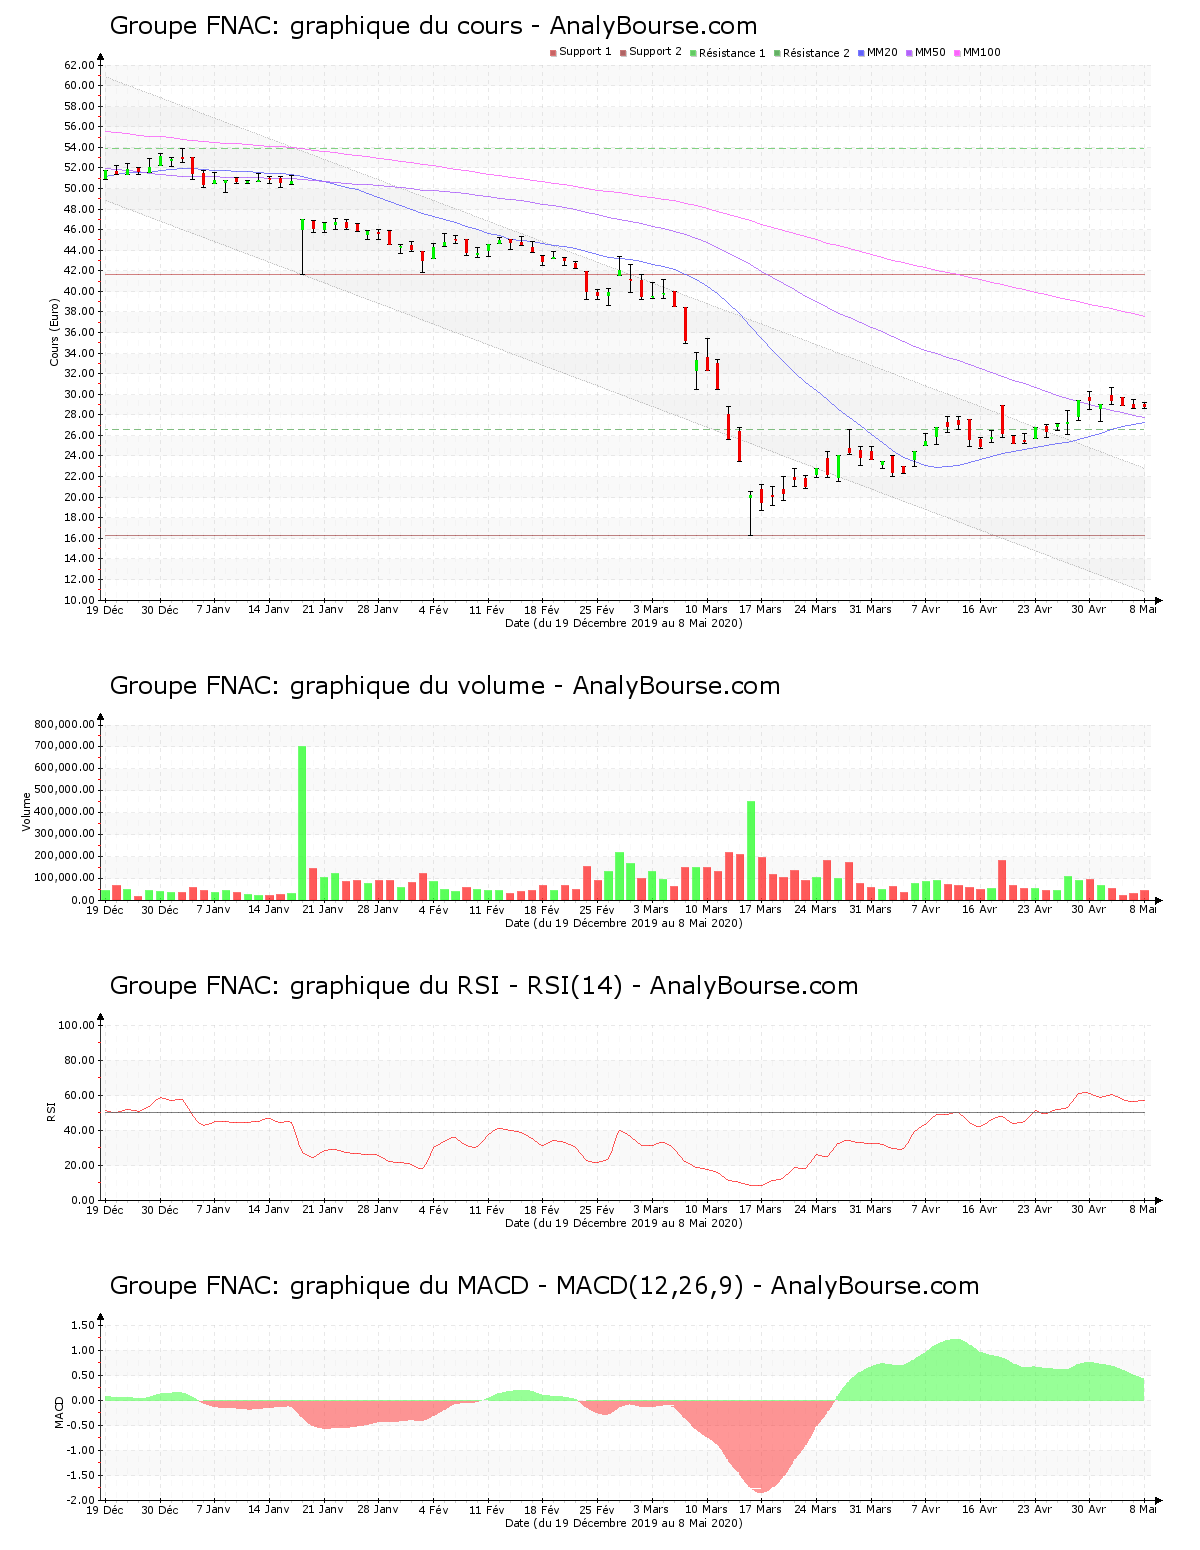
Task: Click the '62.00' price axis value
Action: click(79, 65)
